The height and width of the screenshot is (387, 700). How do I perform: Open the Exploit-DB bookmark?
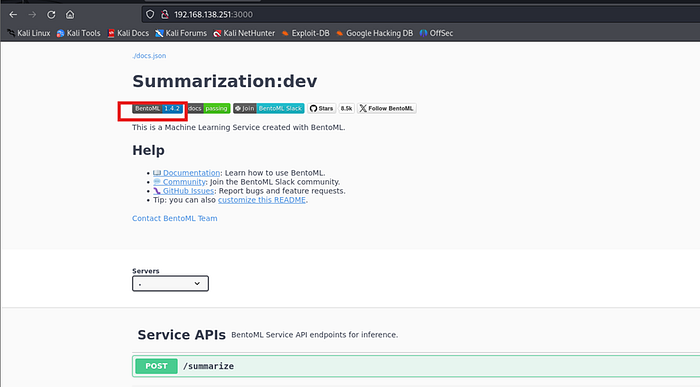click(x=305, y=33)
